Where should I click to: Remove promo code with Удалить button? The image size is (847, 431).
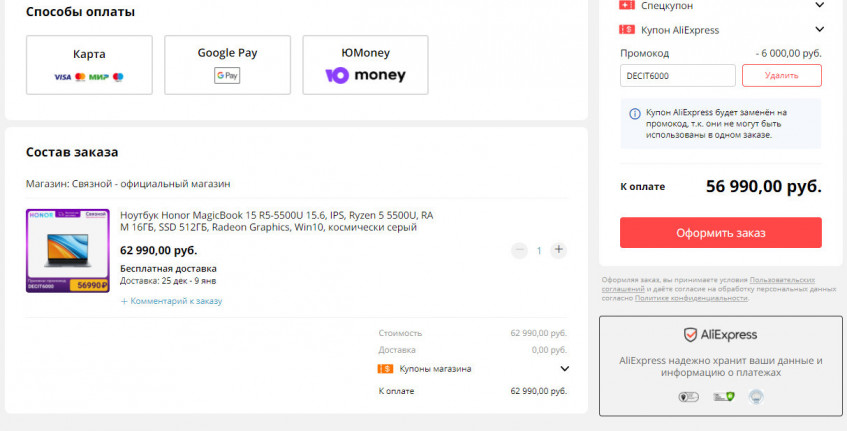[x=781, y=75]
